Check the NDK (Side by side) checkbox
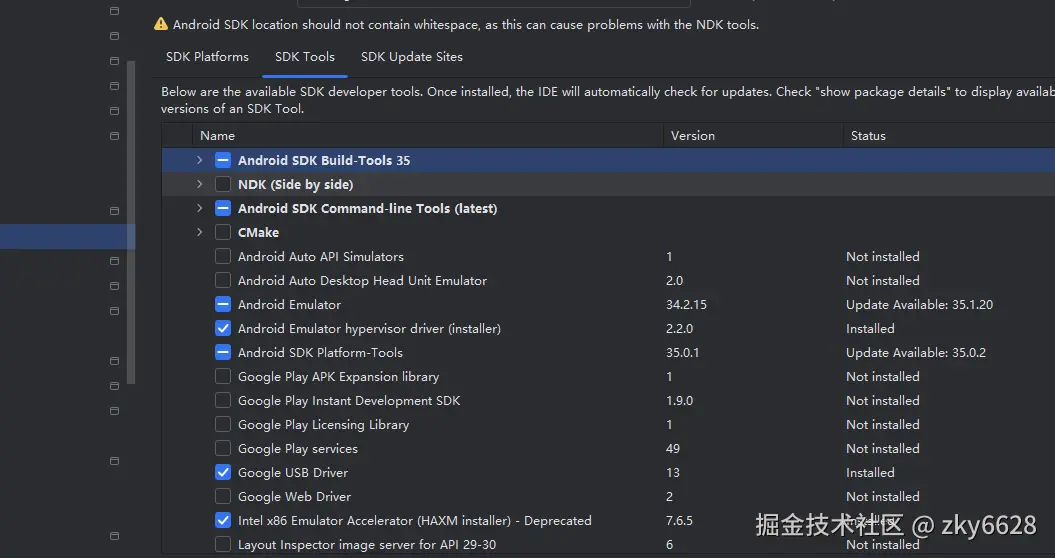This screenshot has height=558, width=1055. point(223,184)
